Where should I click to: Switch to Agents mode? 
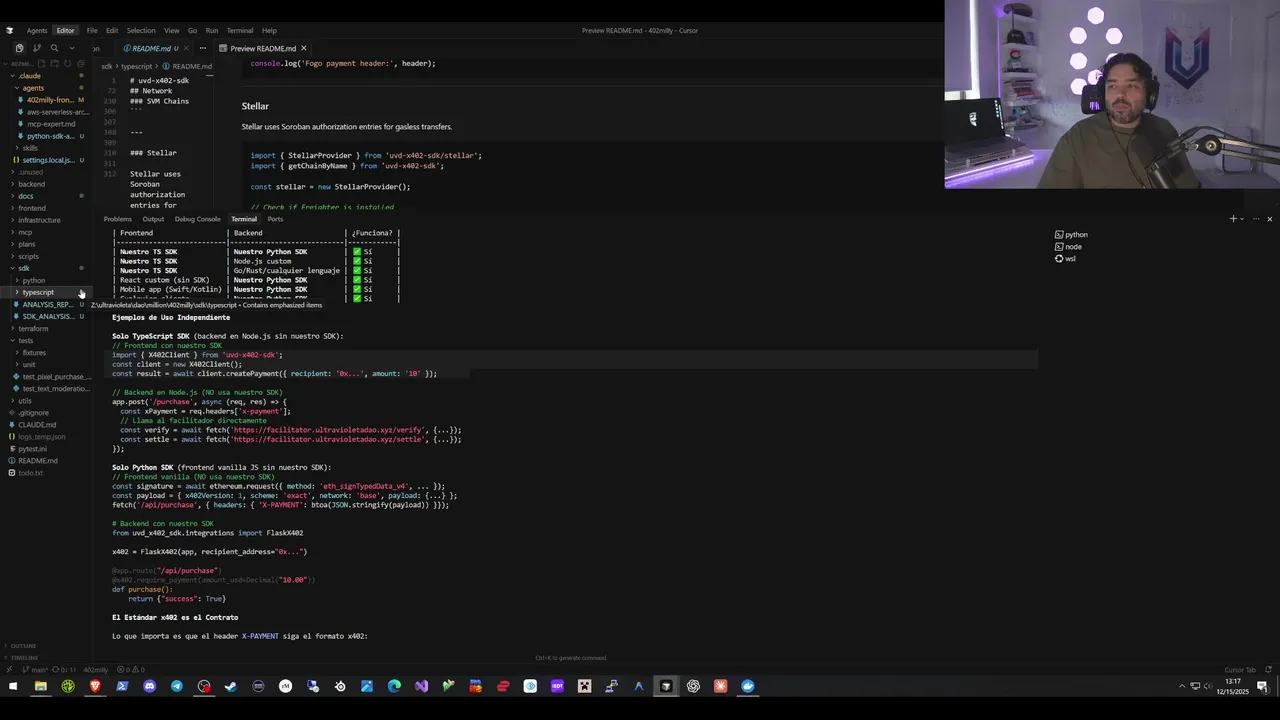[37, 30]
